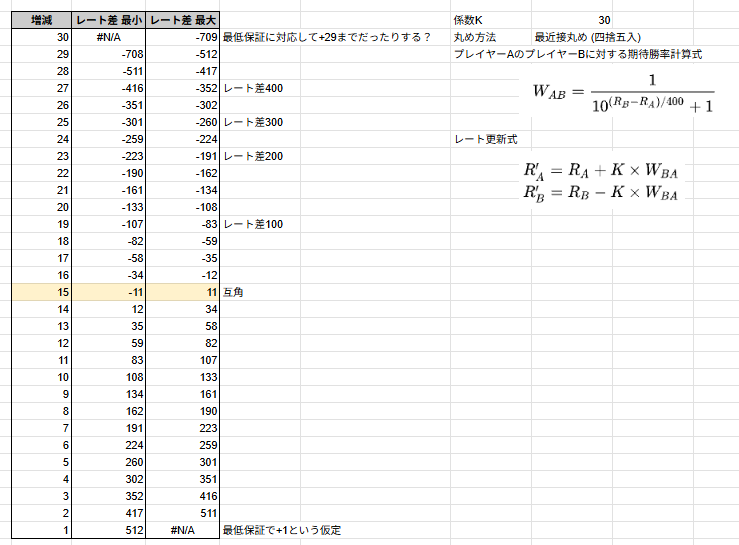Select the cell with value 133
Viewport: 739px width, 545px height.
[x=182, y=377]
